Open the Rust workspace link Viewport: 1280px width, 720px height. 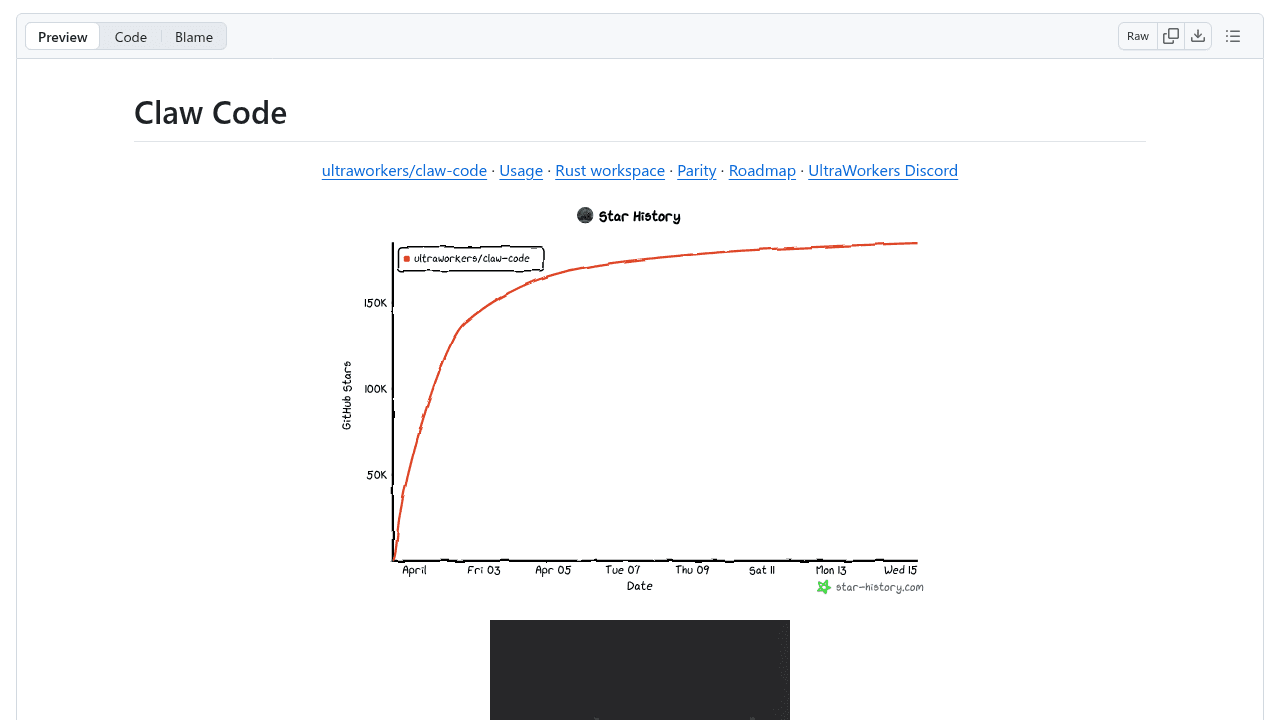(610, 171)
